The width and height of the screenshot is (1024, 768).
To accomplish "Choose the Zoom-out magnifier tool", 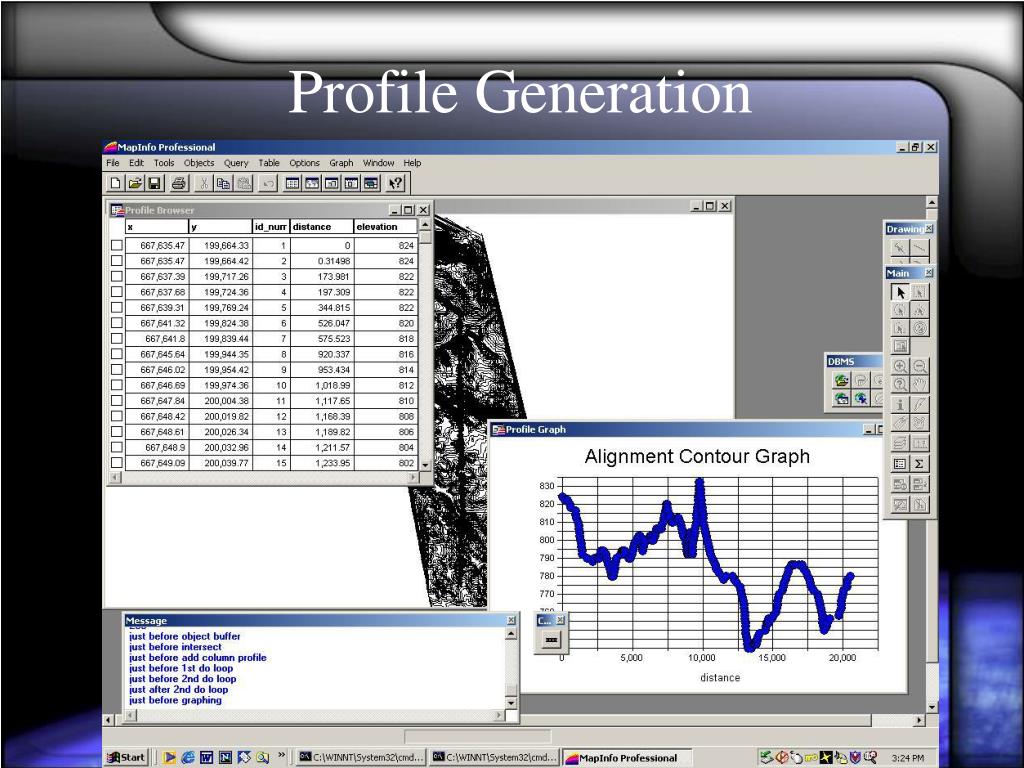I will pyautogui.click(x=920, y=366).
